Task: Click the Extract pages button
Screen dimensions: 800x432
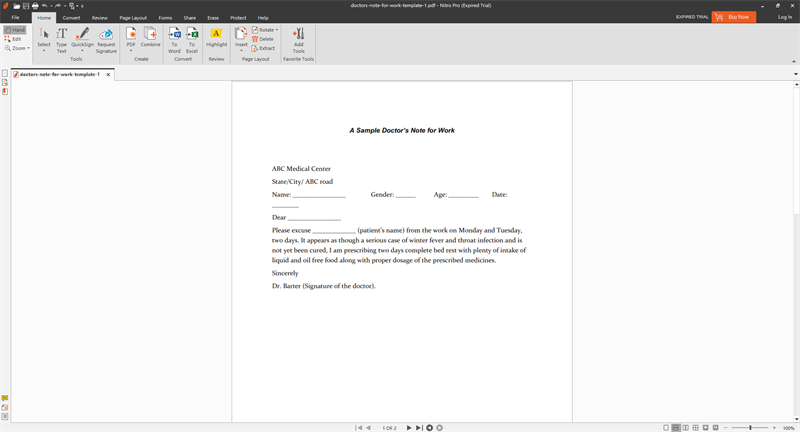Action: (x=263, y=48)
